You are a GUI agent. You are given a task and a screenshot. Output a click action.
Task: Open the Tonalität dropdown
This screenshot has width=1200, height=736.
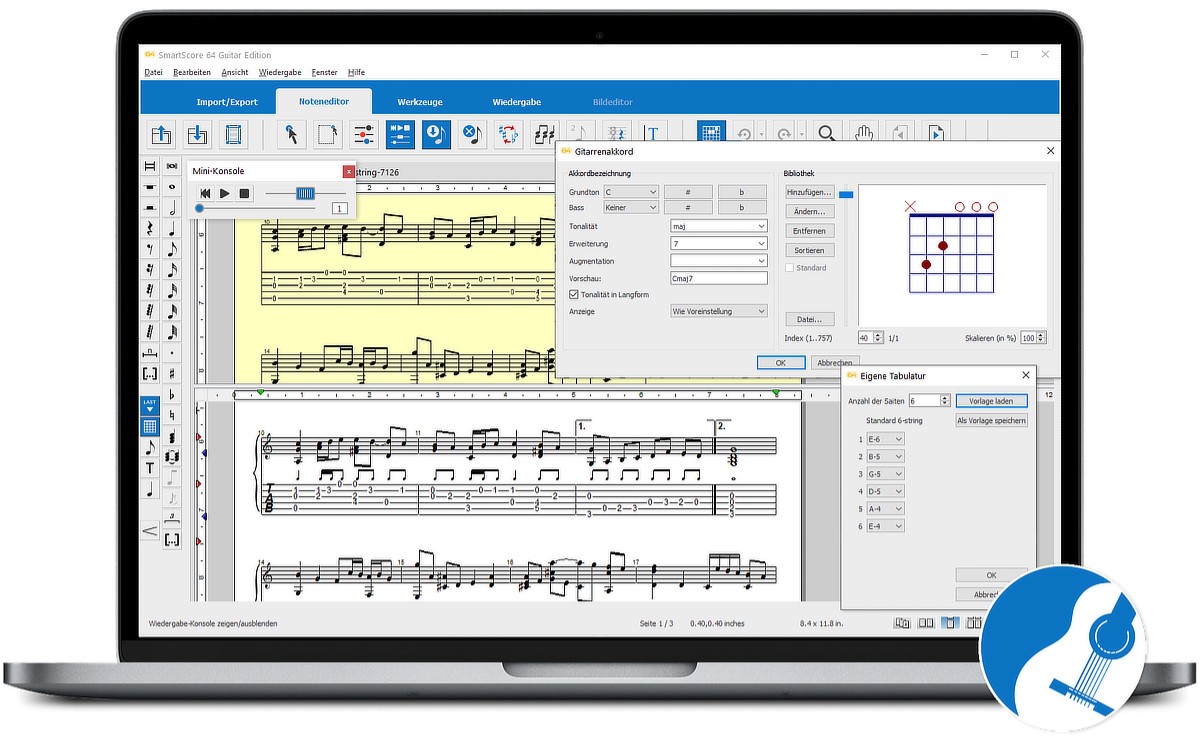[719, 226]
